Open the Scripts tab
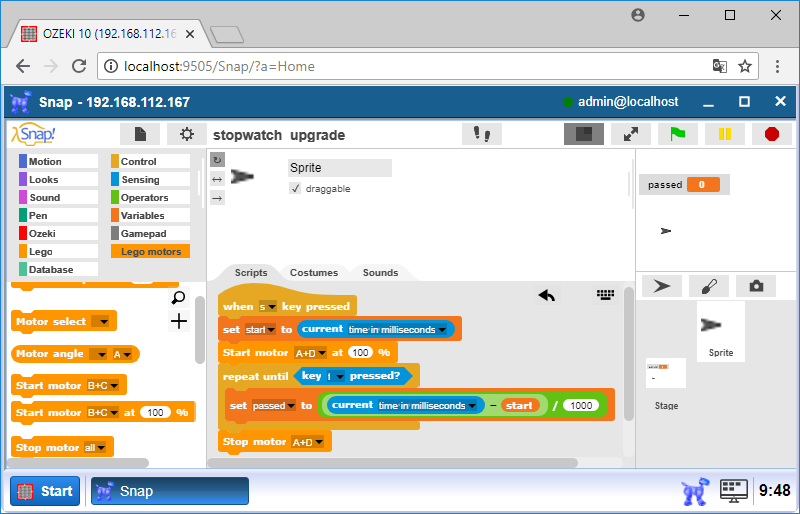 coord(251,273)
